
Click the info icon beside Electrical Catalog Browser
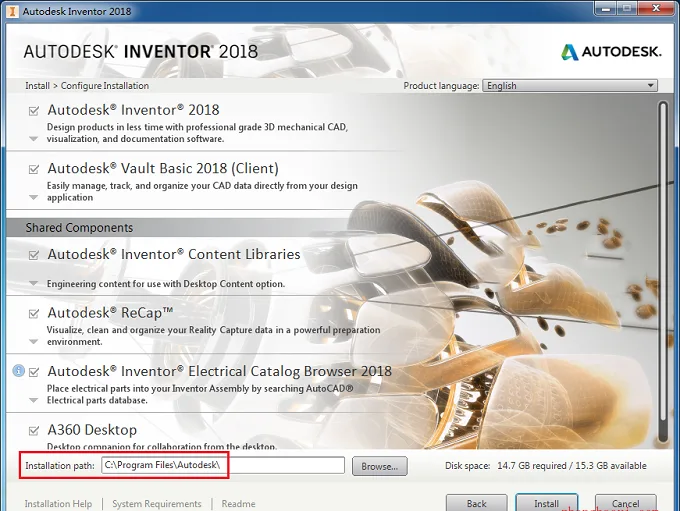(18, 370)
